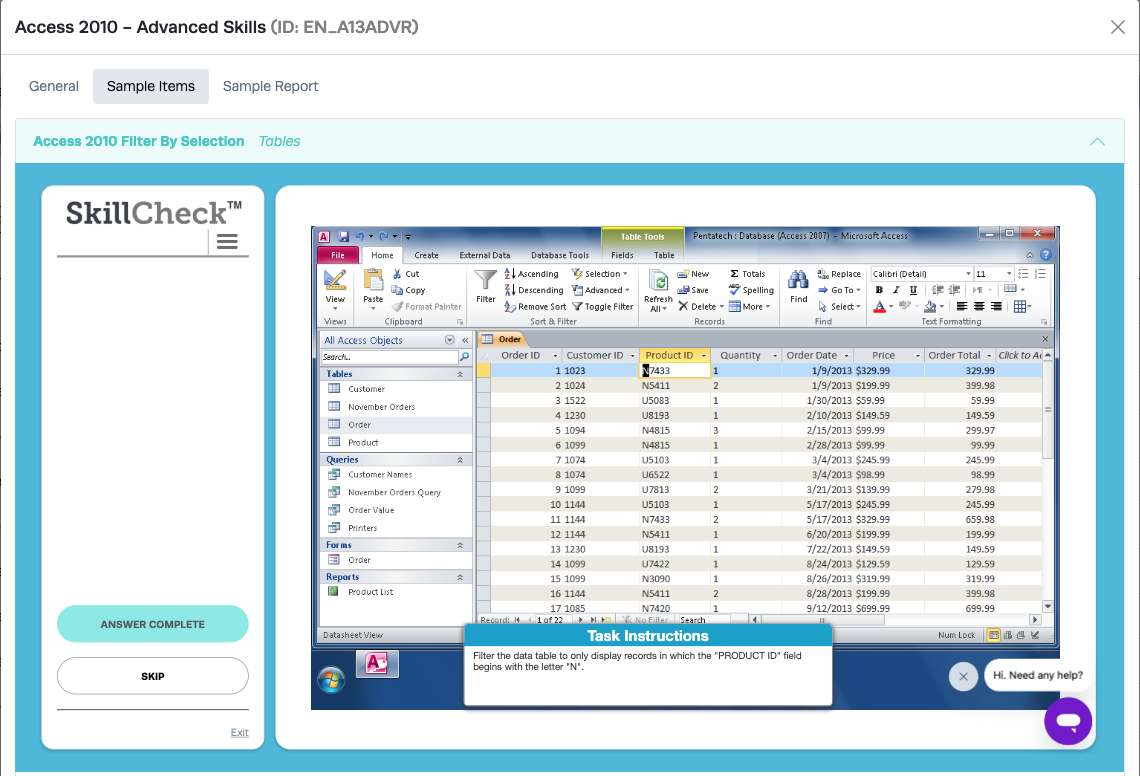The height and width of the screenshot is (776, 1140).
Task: Click Save record button
Action: [x=693, y=290]
